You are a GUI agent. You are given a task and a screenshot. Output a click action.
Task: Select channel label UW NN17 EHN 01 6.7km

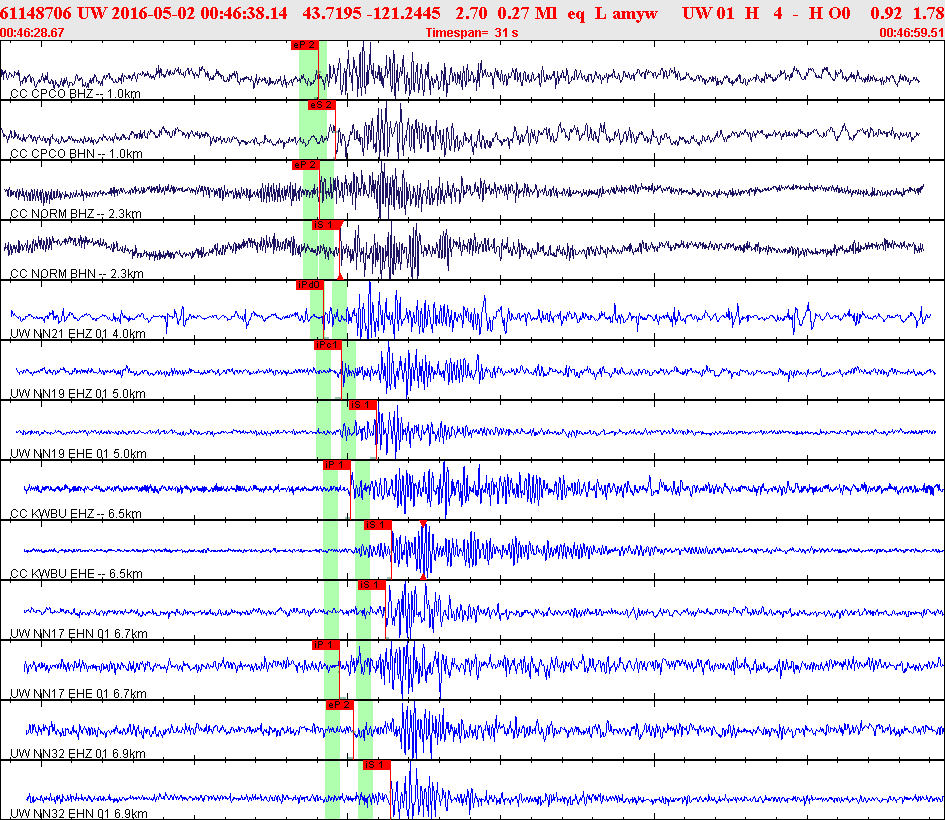coord(79,633)
